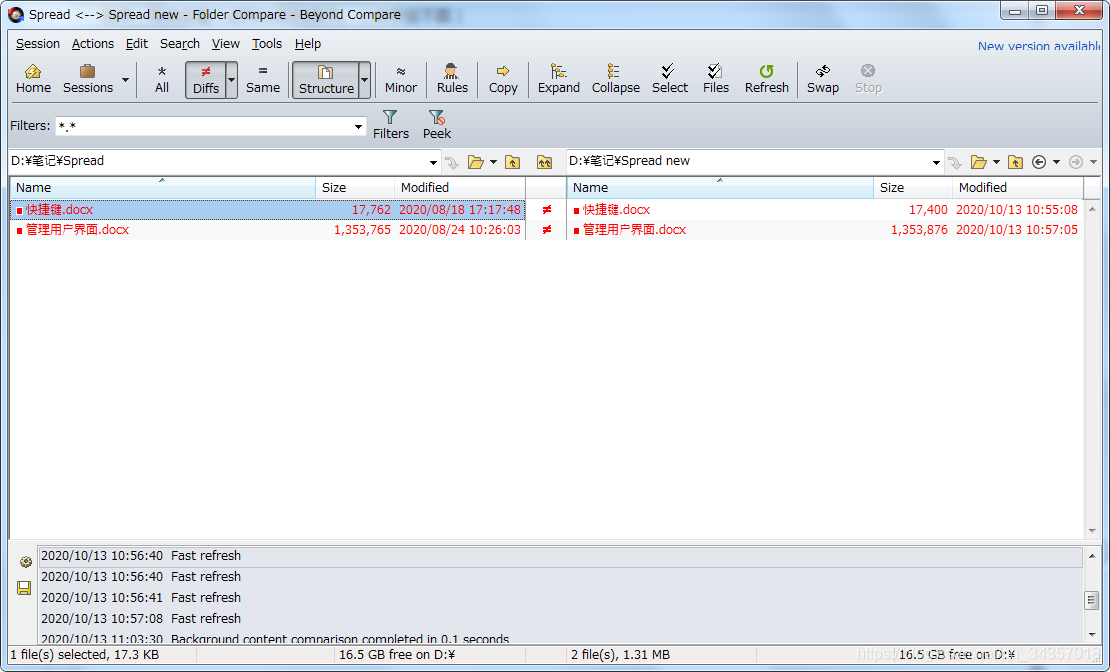Open the left folder path history dropdown
Screen dimensions: 1110x672
(433, 162)
